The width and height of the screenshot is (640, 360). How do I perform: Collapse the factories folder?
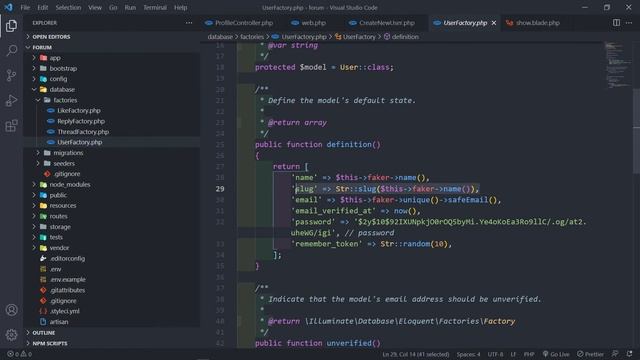pos(65,100)
